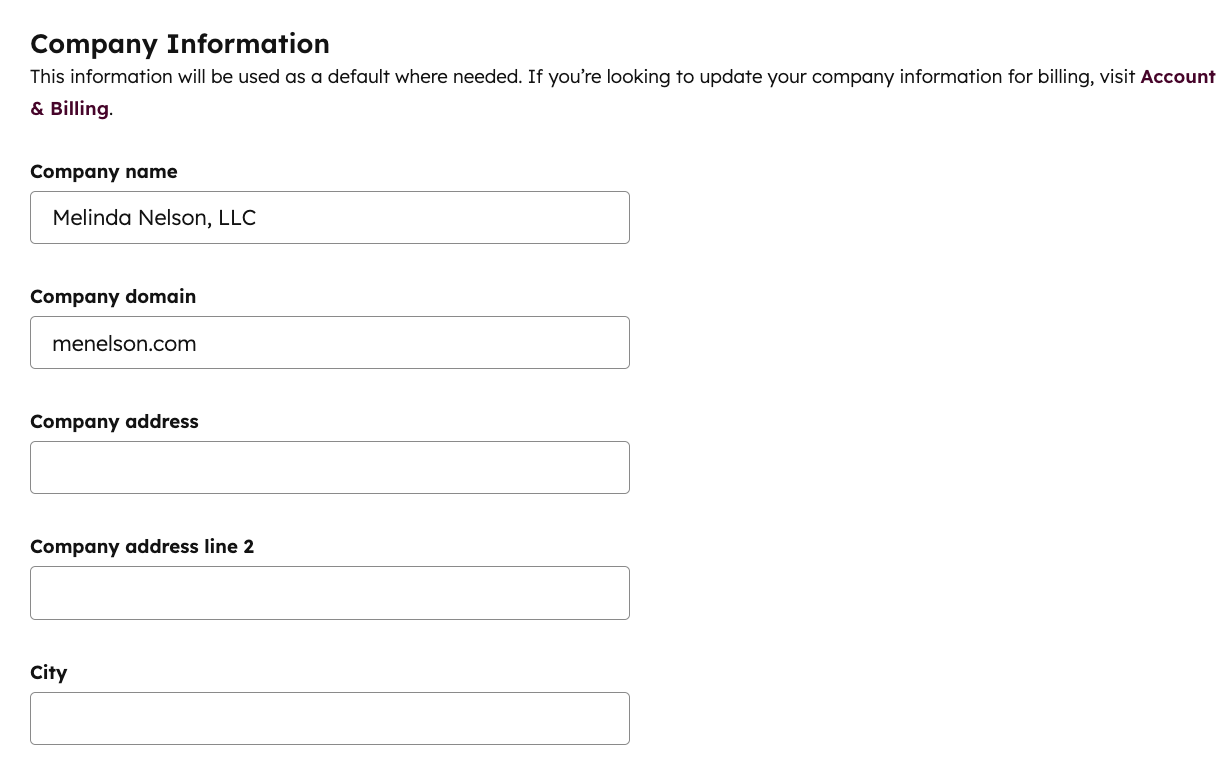Screen dimensions: 1226x776
Task: Click the descriptive paragraph below the heading
Action: [585, 76]
